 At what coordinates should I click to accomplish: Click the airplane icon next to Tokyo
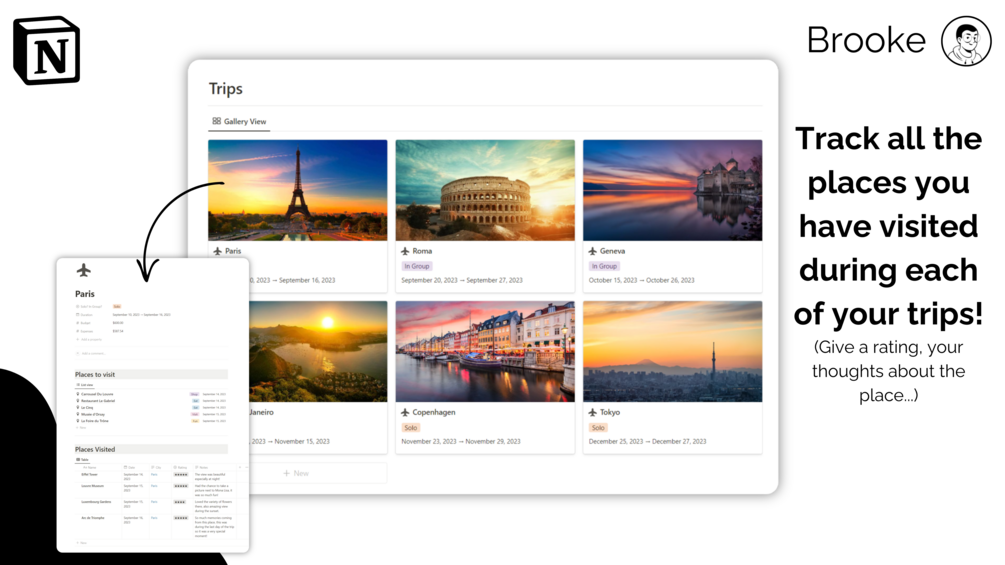(592, 413)
